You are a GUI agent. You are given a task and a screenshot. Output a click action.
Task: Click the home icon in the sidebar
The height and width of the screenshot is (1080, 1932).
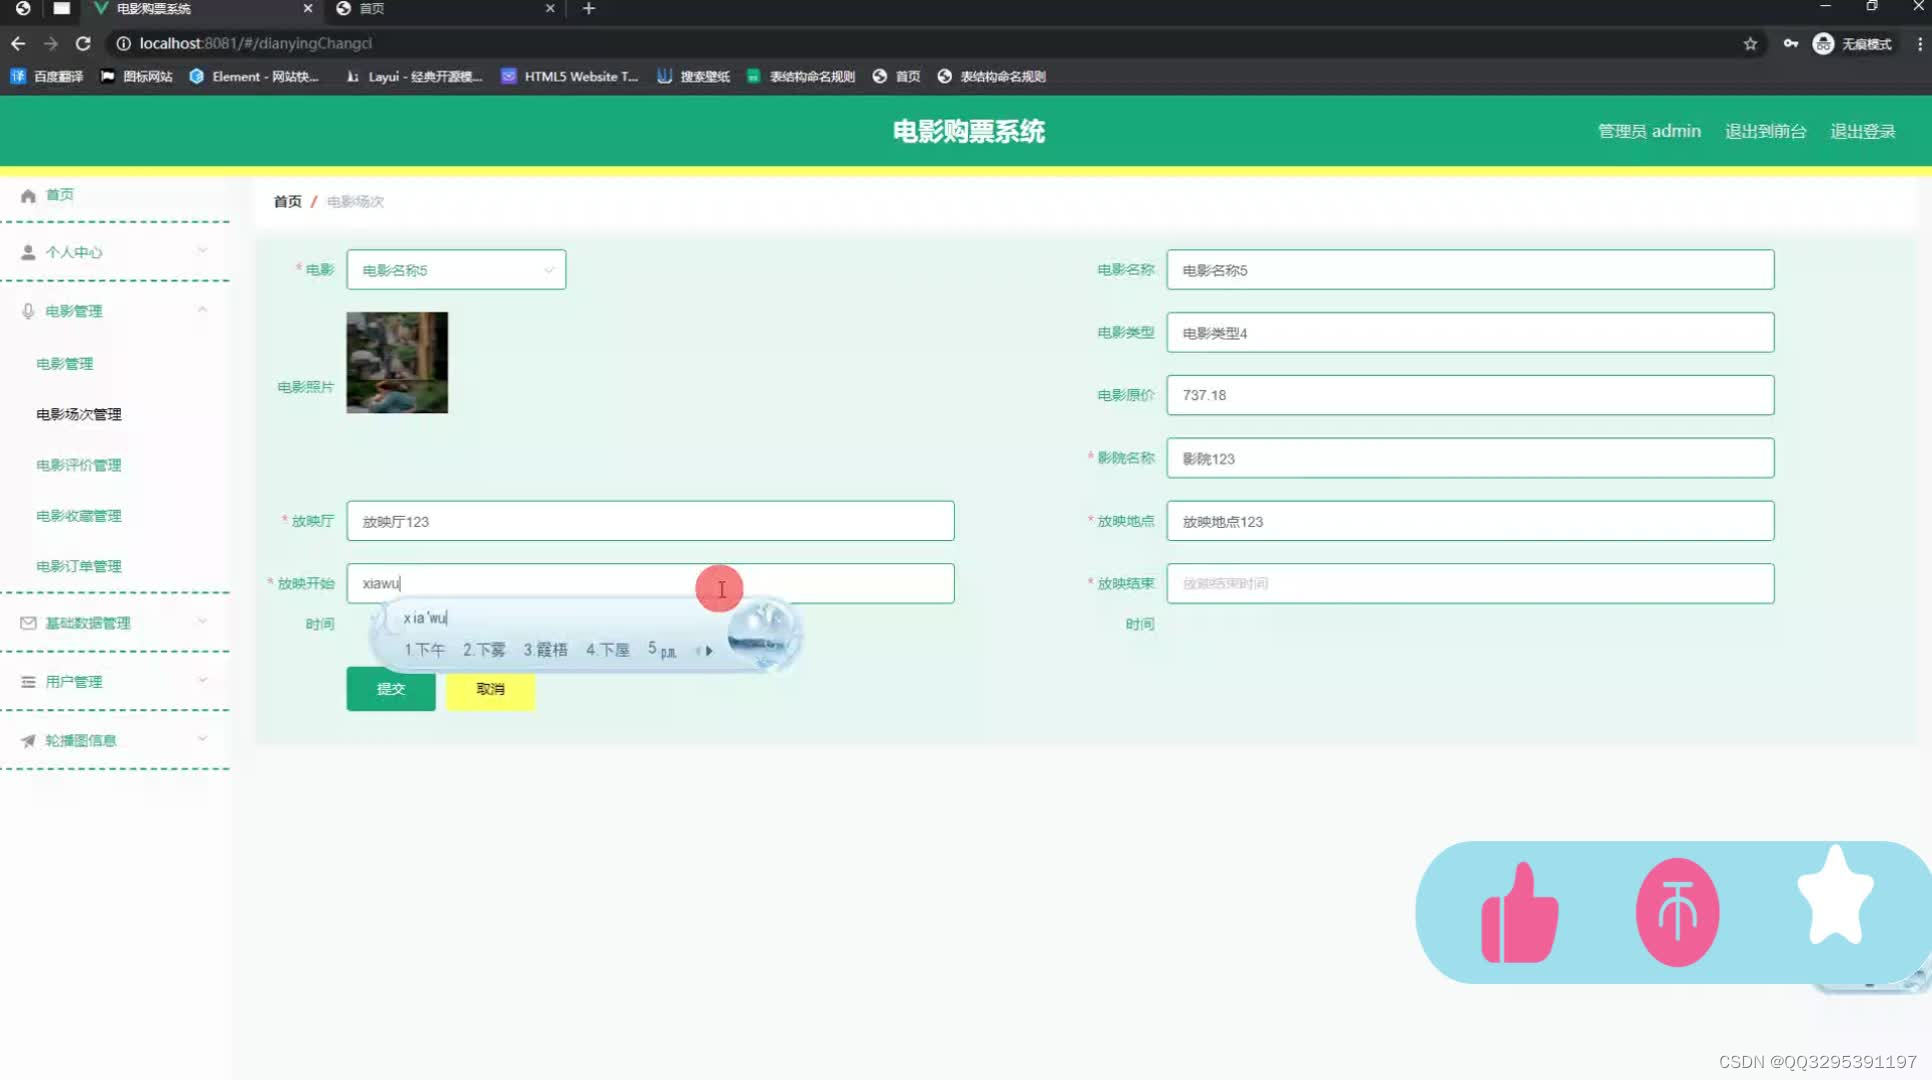[28, 195]
